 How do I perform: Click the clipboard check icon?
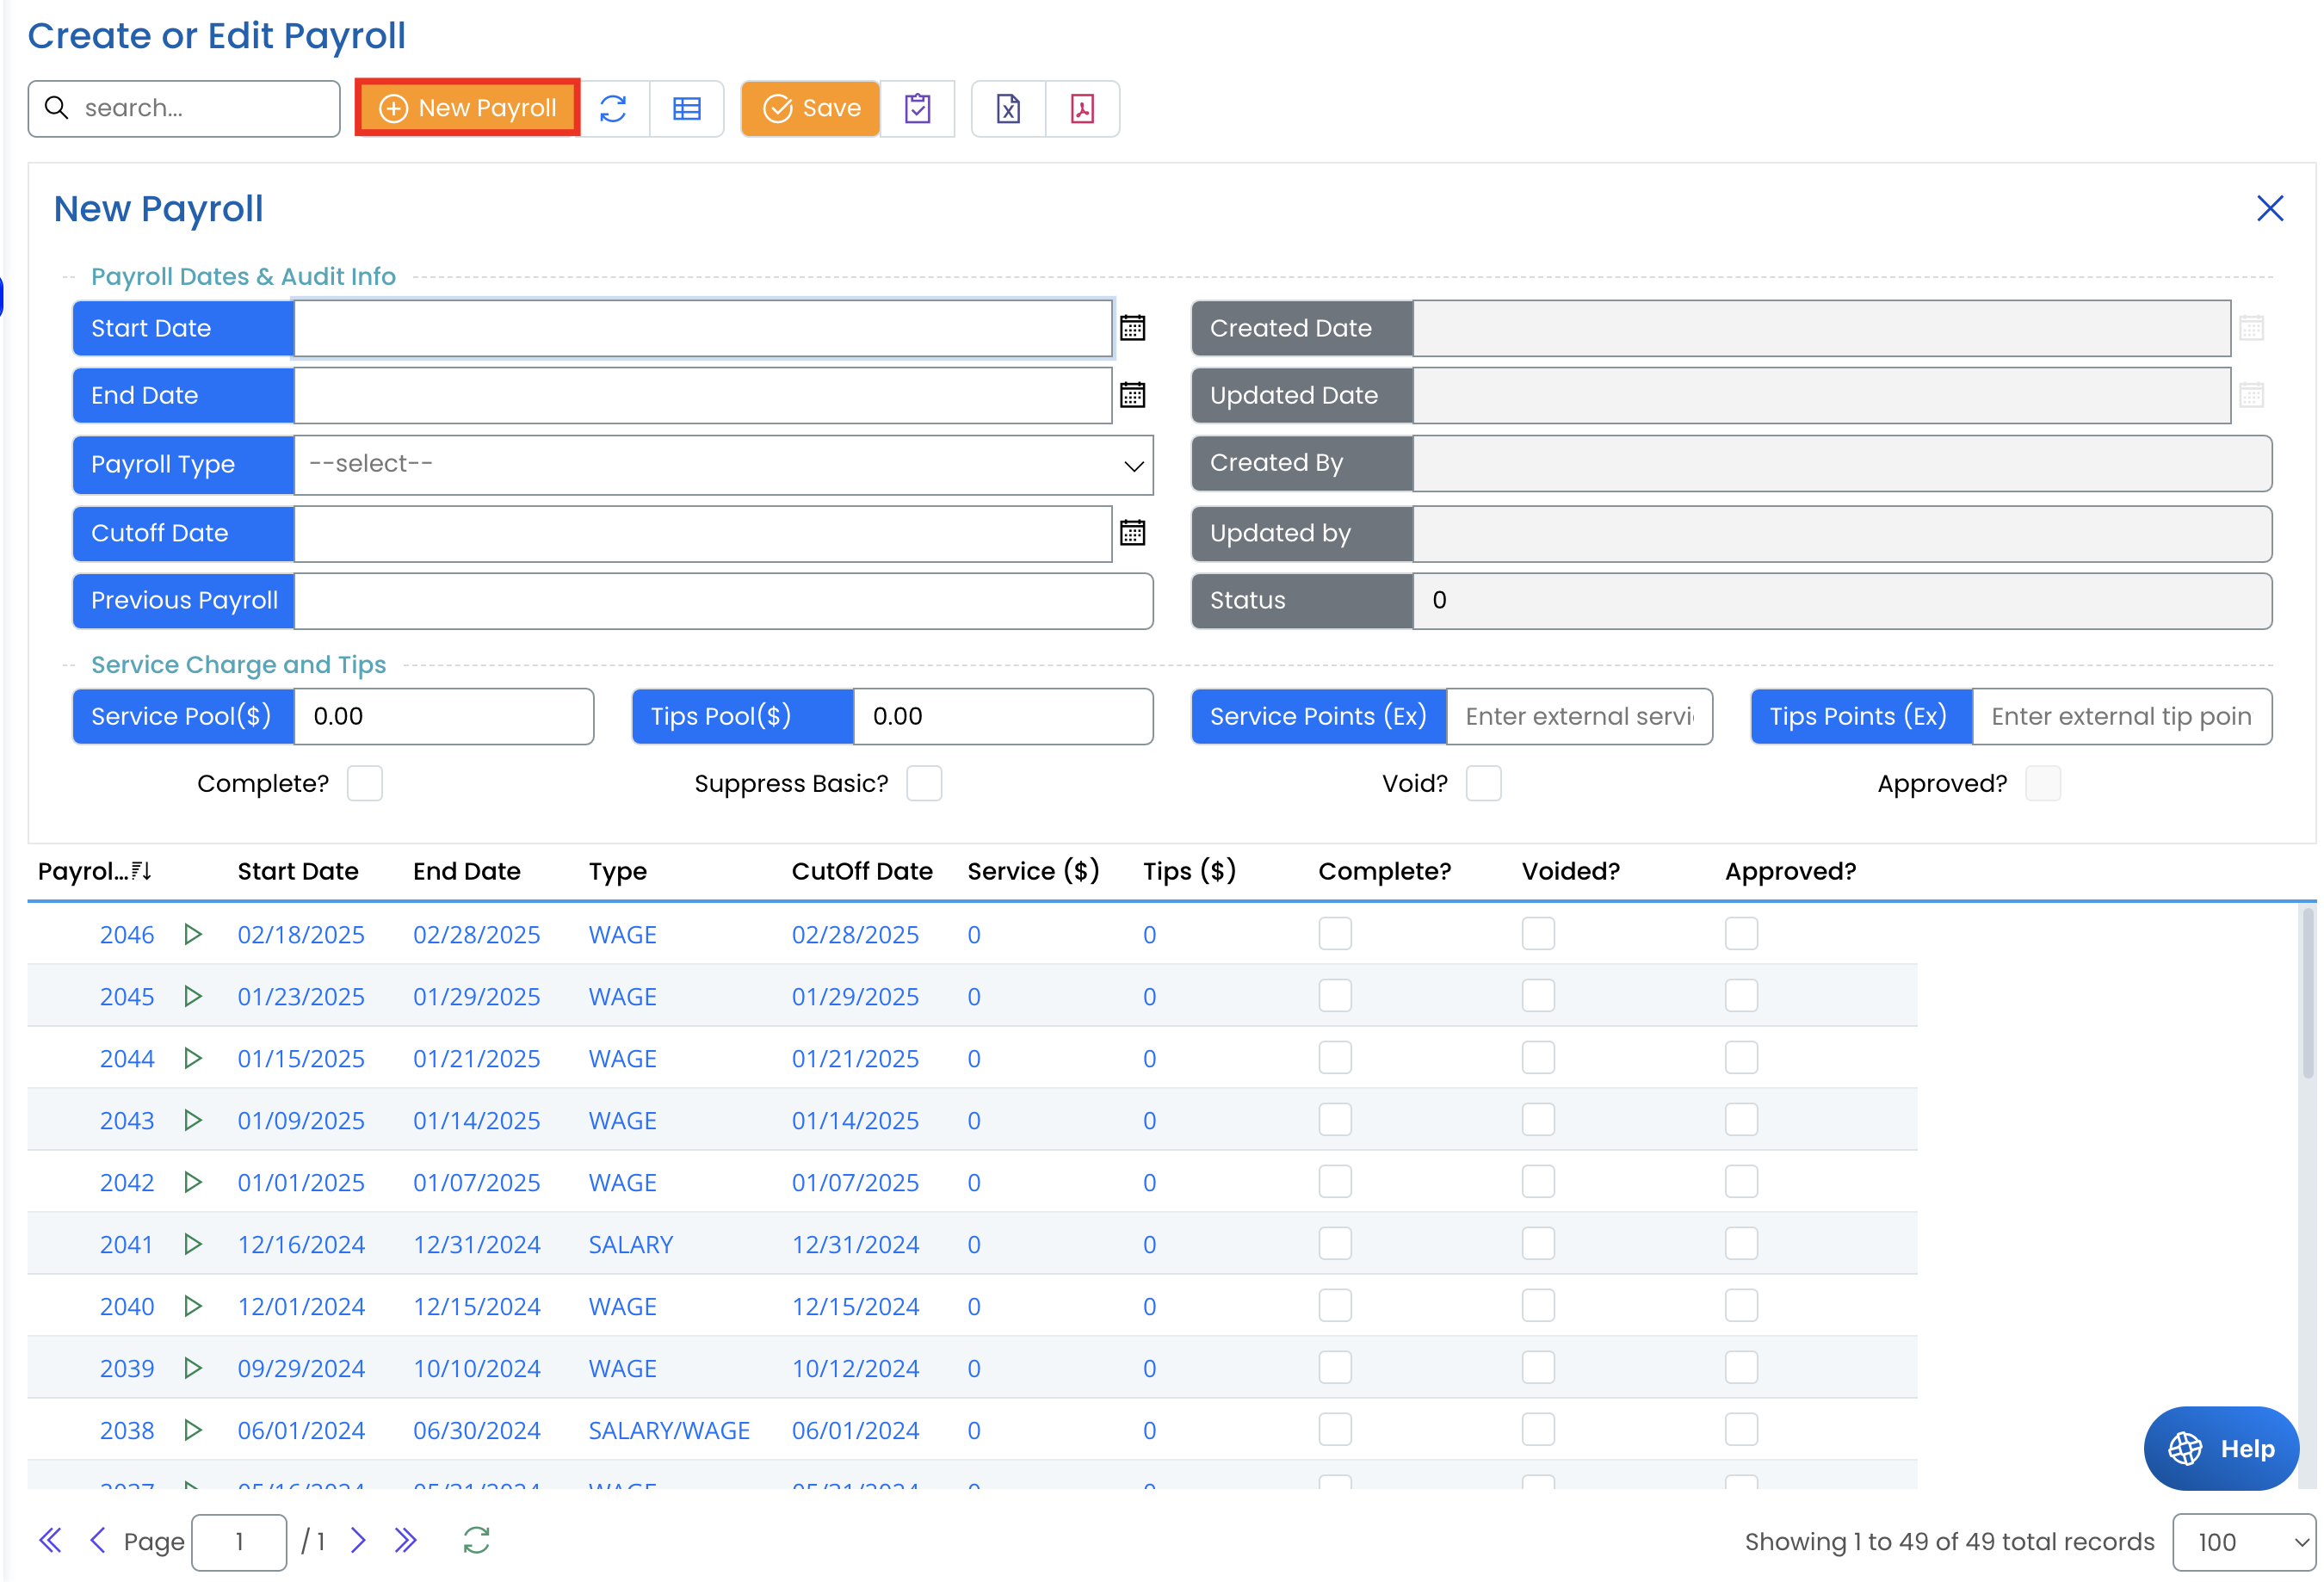click(x=917, y=108)
